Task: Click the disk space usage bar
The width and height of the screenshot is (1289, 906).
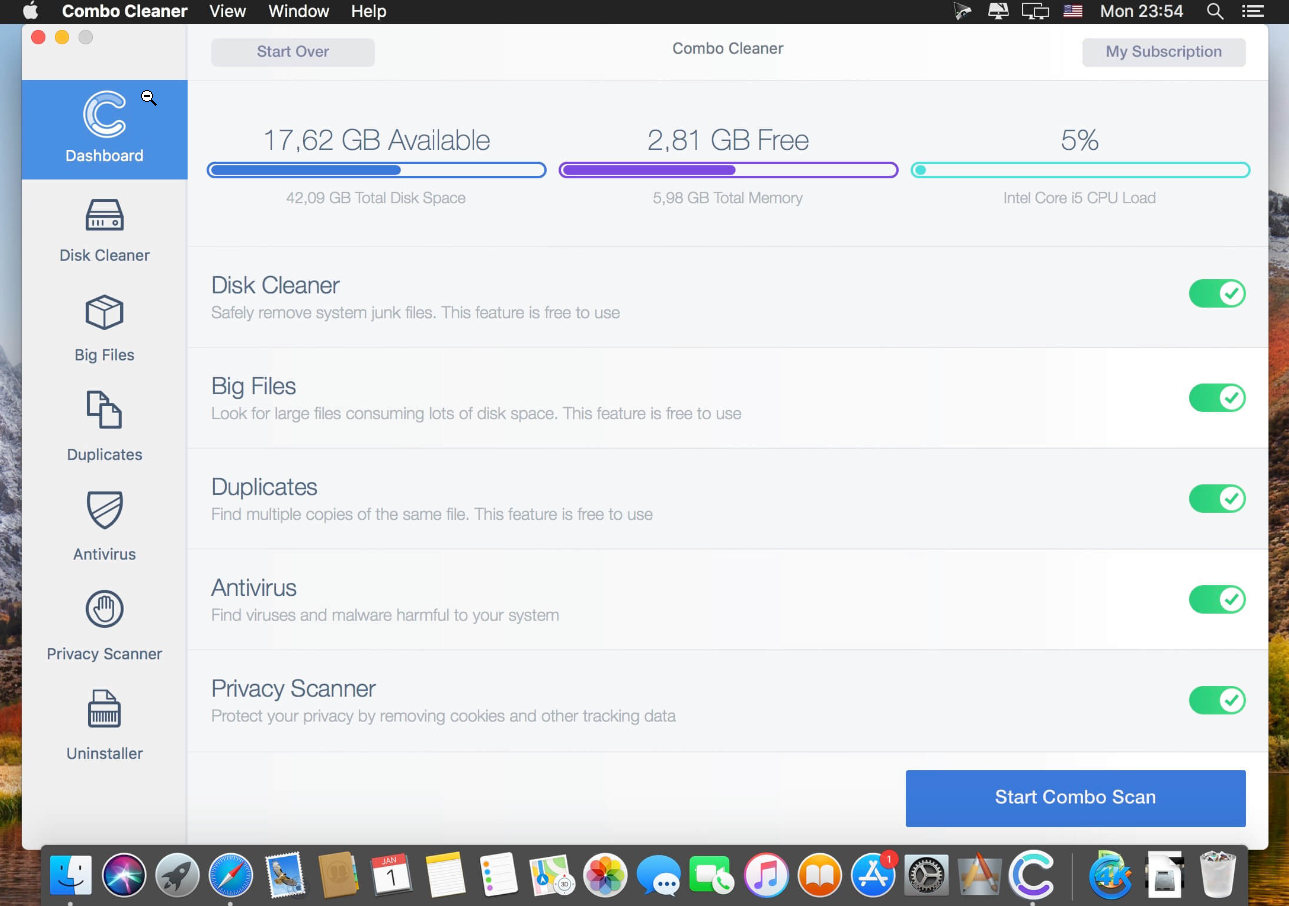Action: 377,170
